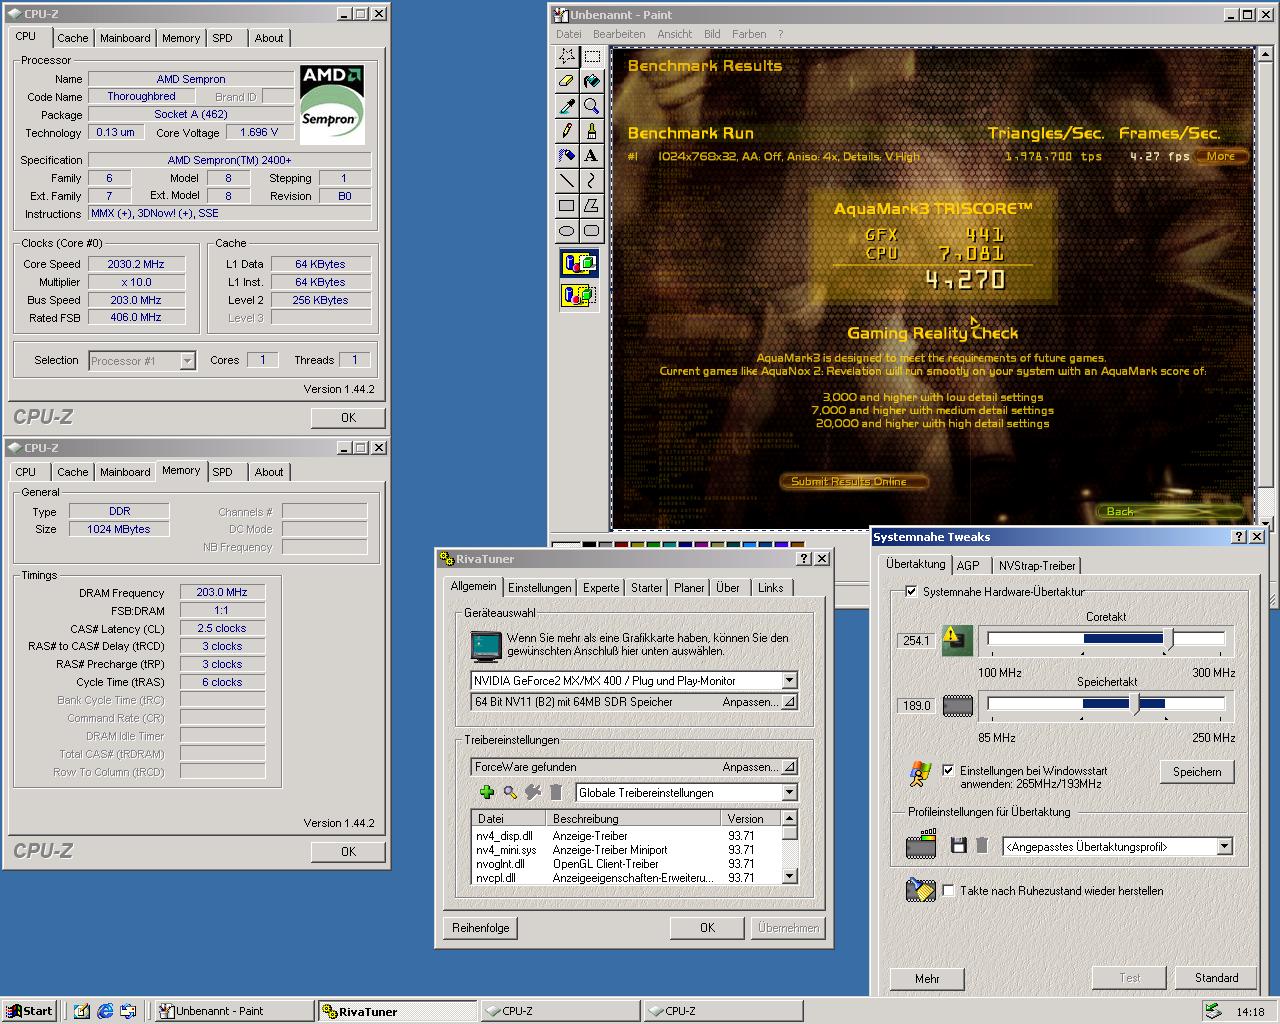The width and height of the screenshot is (1280, 1024).
Task: Click the memory chip icon beside 189.0
Action: coord(958,706)
